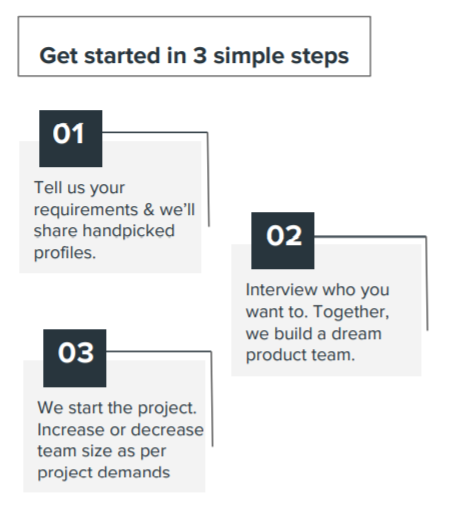Click the words 'share handpicked profiles'
The width and height of the screenshot is (460, 513).
(104, 242)
